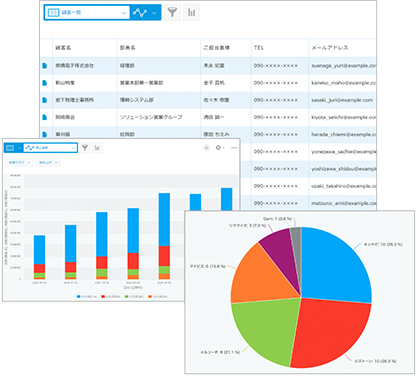Click the blue segment of the shortest bar

click(39, 250)
